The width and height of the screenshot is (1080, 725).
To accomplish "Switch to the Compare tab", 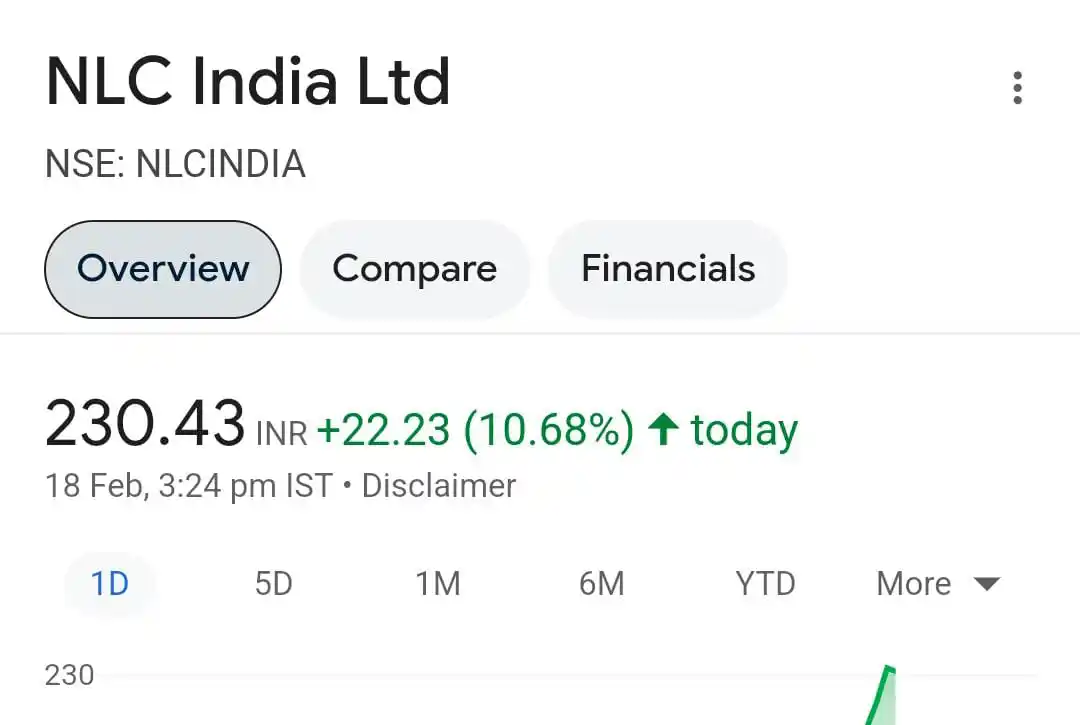I will point(415,268).
